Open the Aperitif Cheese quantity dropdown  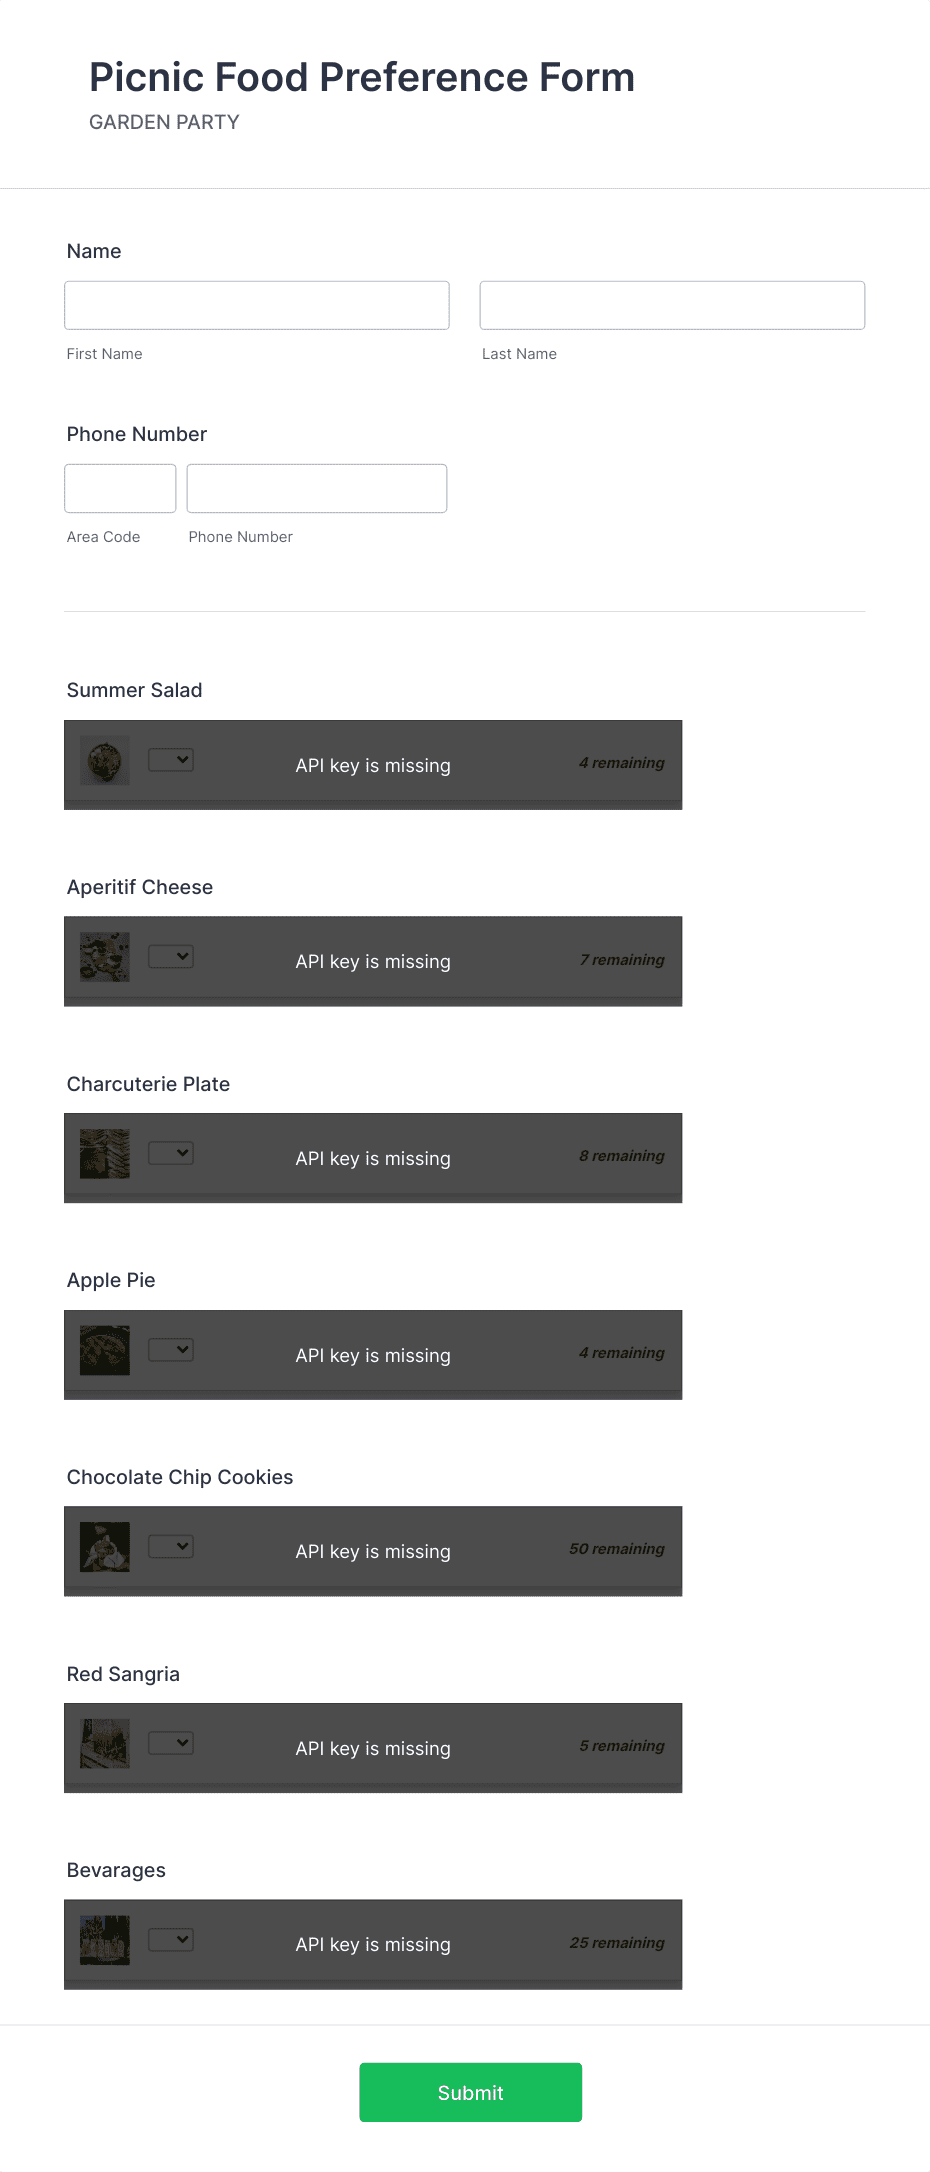171,956
